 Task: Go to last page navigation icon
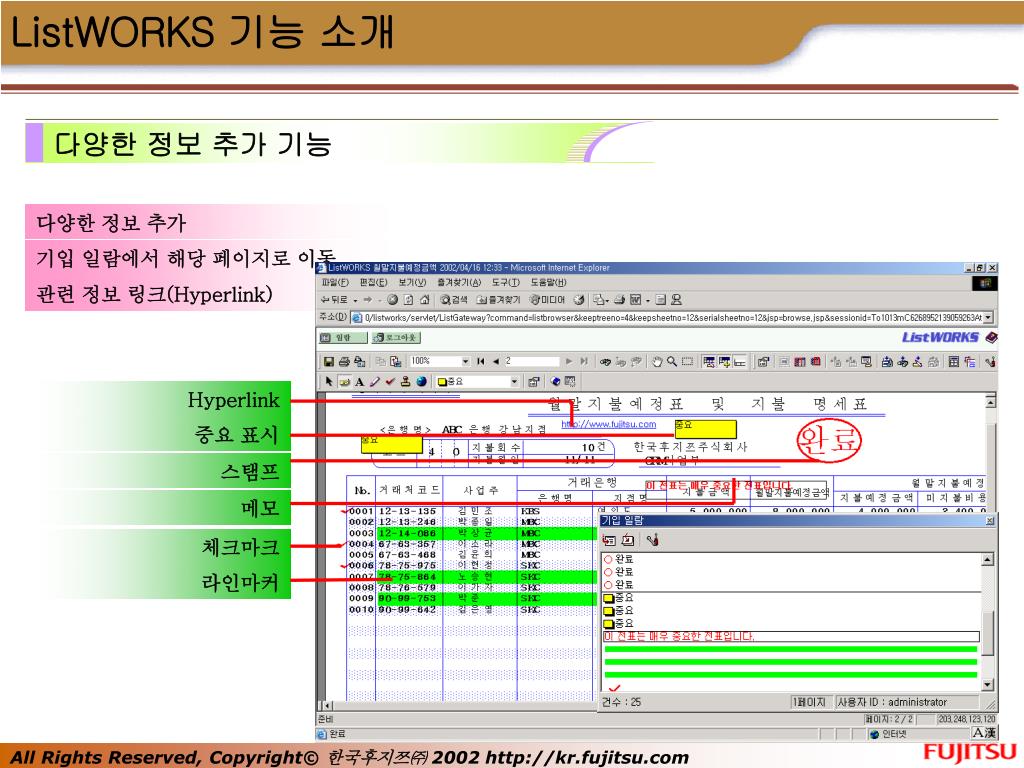tap(583, 361)
